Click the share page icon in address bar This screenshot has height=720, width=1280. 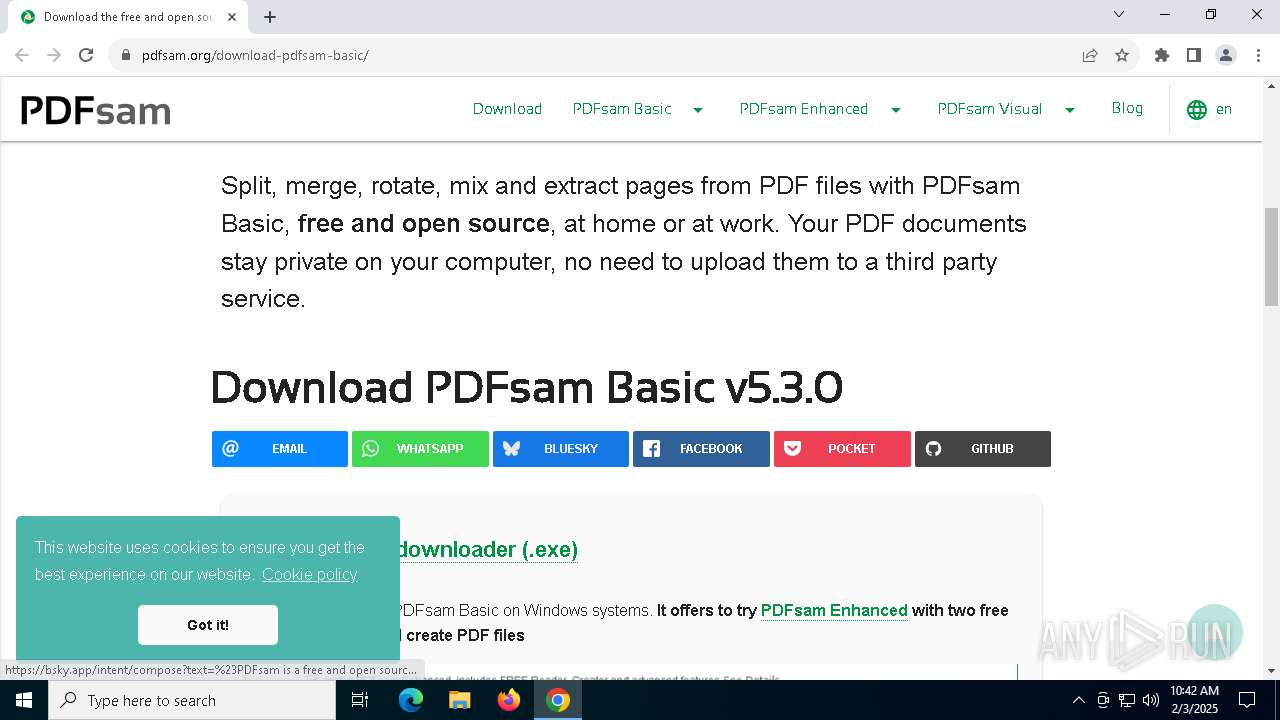1090,55
